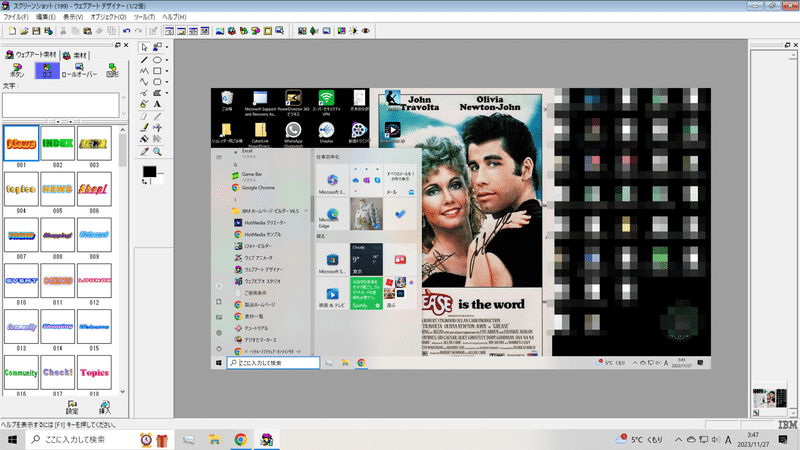Select logo style thumbnail 005 NEWS

tap(58, 189)
